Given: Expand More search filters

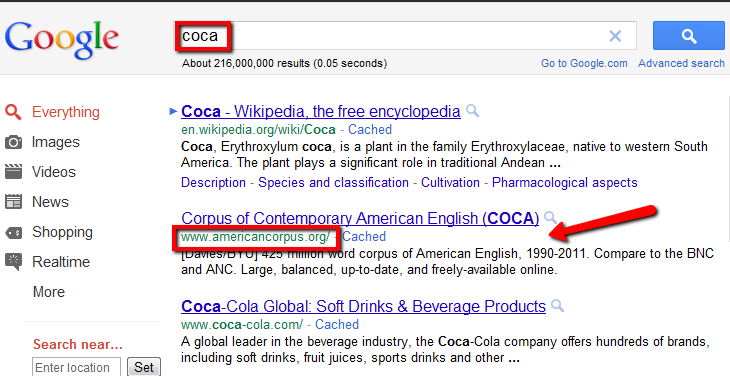Looking at the screenshot, I should point(48,292).
